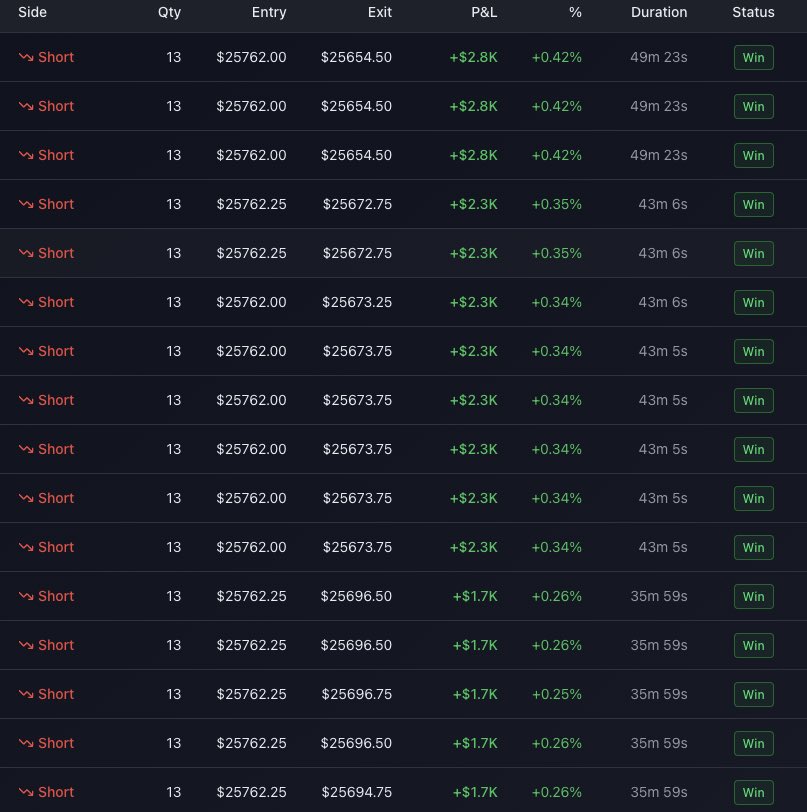Viewport: 807px width, 812px height.
Task: Click the Win badge in the $25696.75 exit row
Action: pyautogui.click(x=754, y=694)
